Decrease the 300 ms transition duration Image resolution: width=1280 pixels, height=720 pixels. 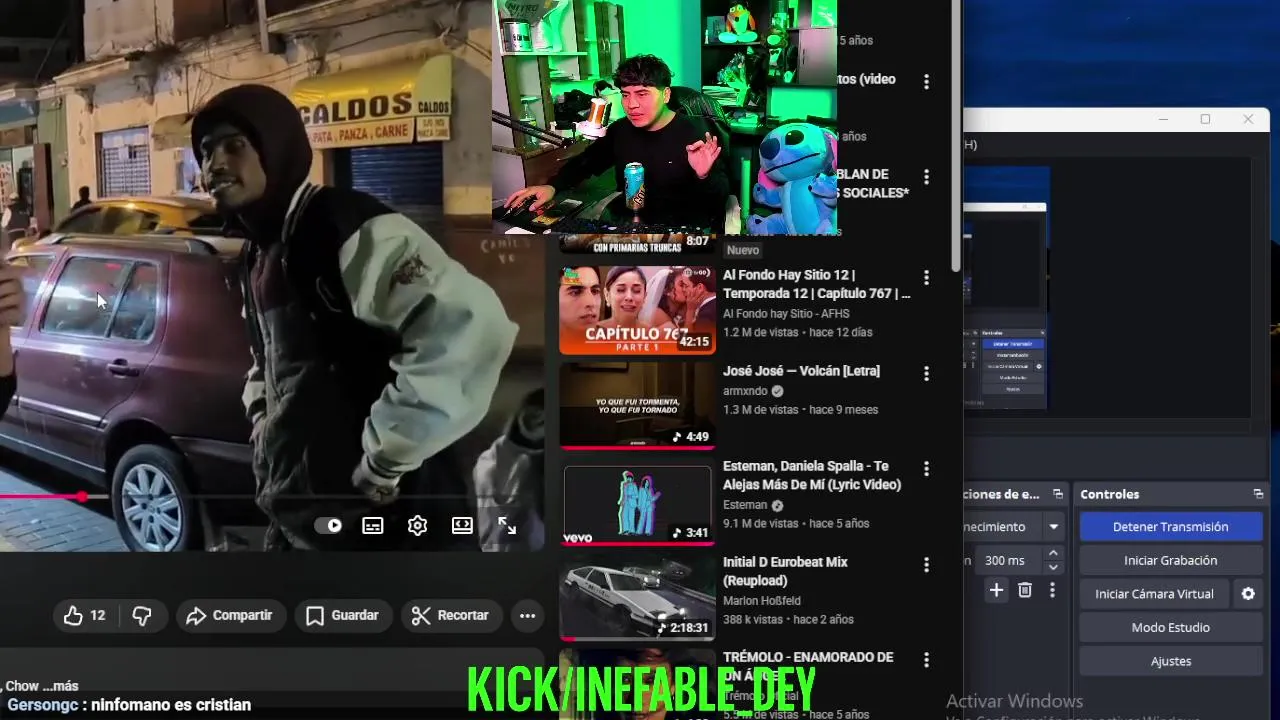[x=1053, y=567]
